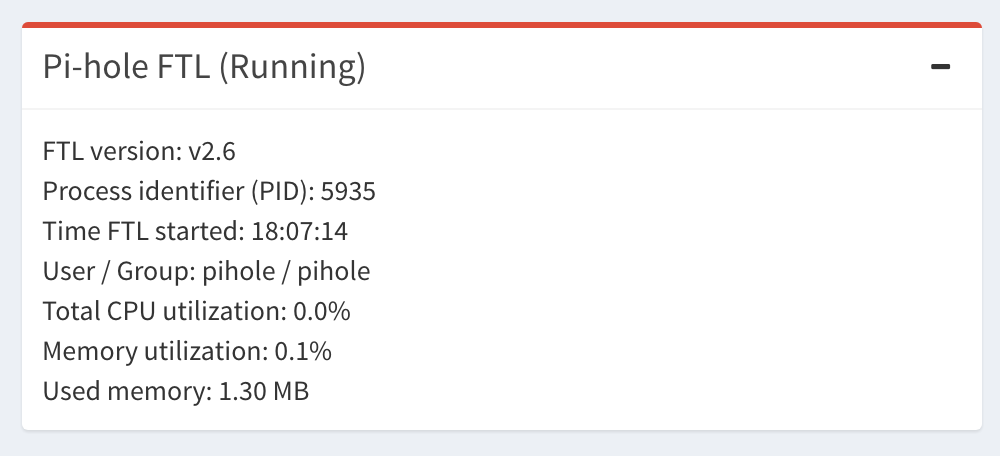Click the start time 18:07:14

point(299,231)
